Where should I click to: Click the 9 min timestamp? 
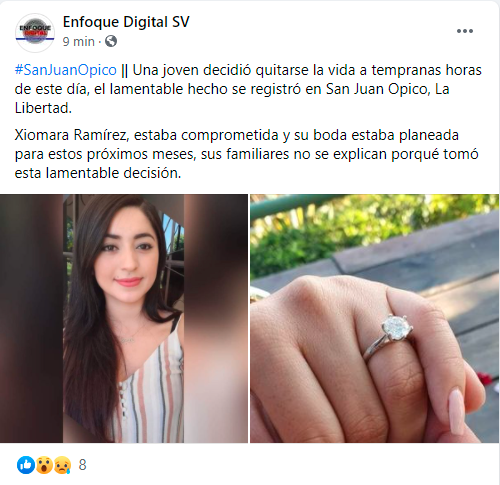(x=79, y=41)
